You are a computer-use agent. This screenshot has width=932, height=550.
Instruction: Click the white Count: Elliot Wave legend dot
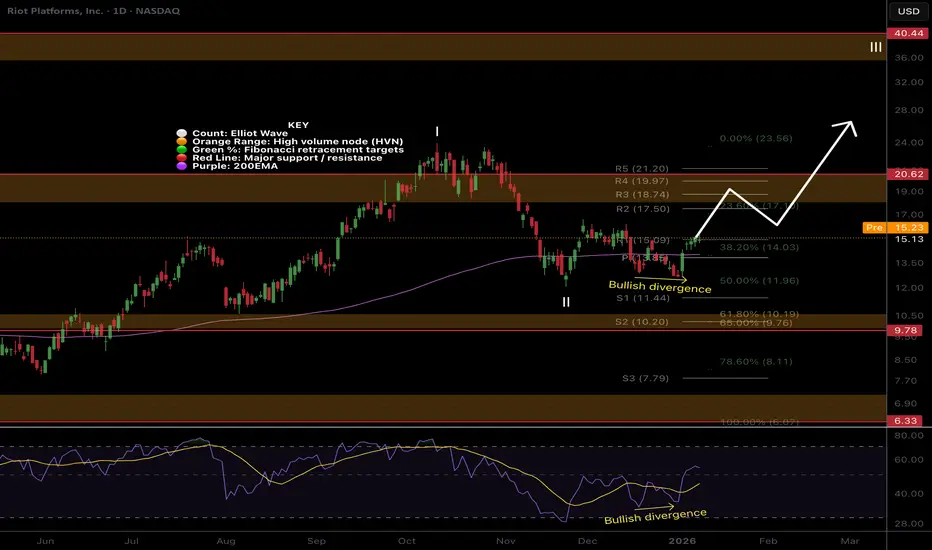pos(182,133)
